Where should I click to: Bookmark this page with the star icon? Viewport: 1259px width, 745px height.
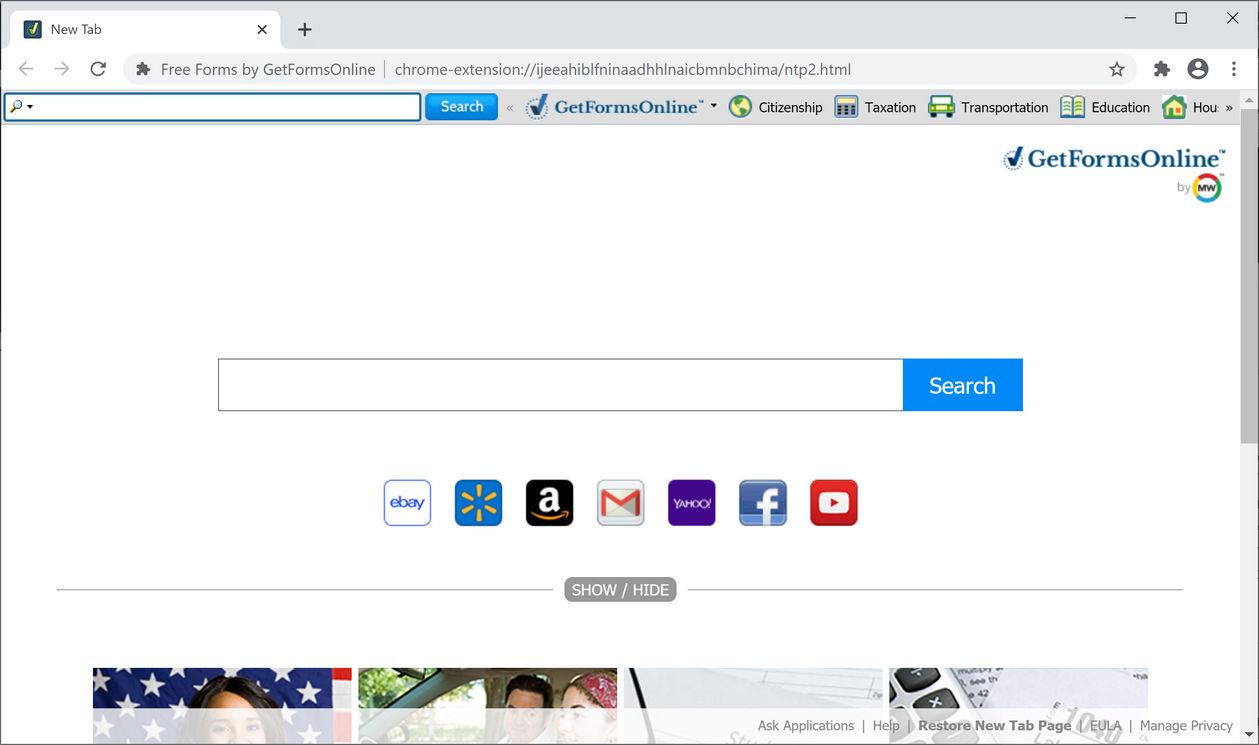(1117, 69)
